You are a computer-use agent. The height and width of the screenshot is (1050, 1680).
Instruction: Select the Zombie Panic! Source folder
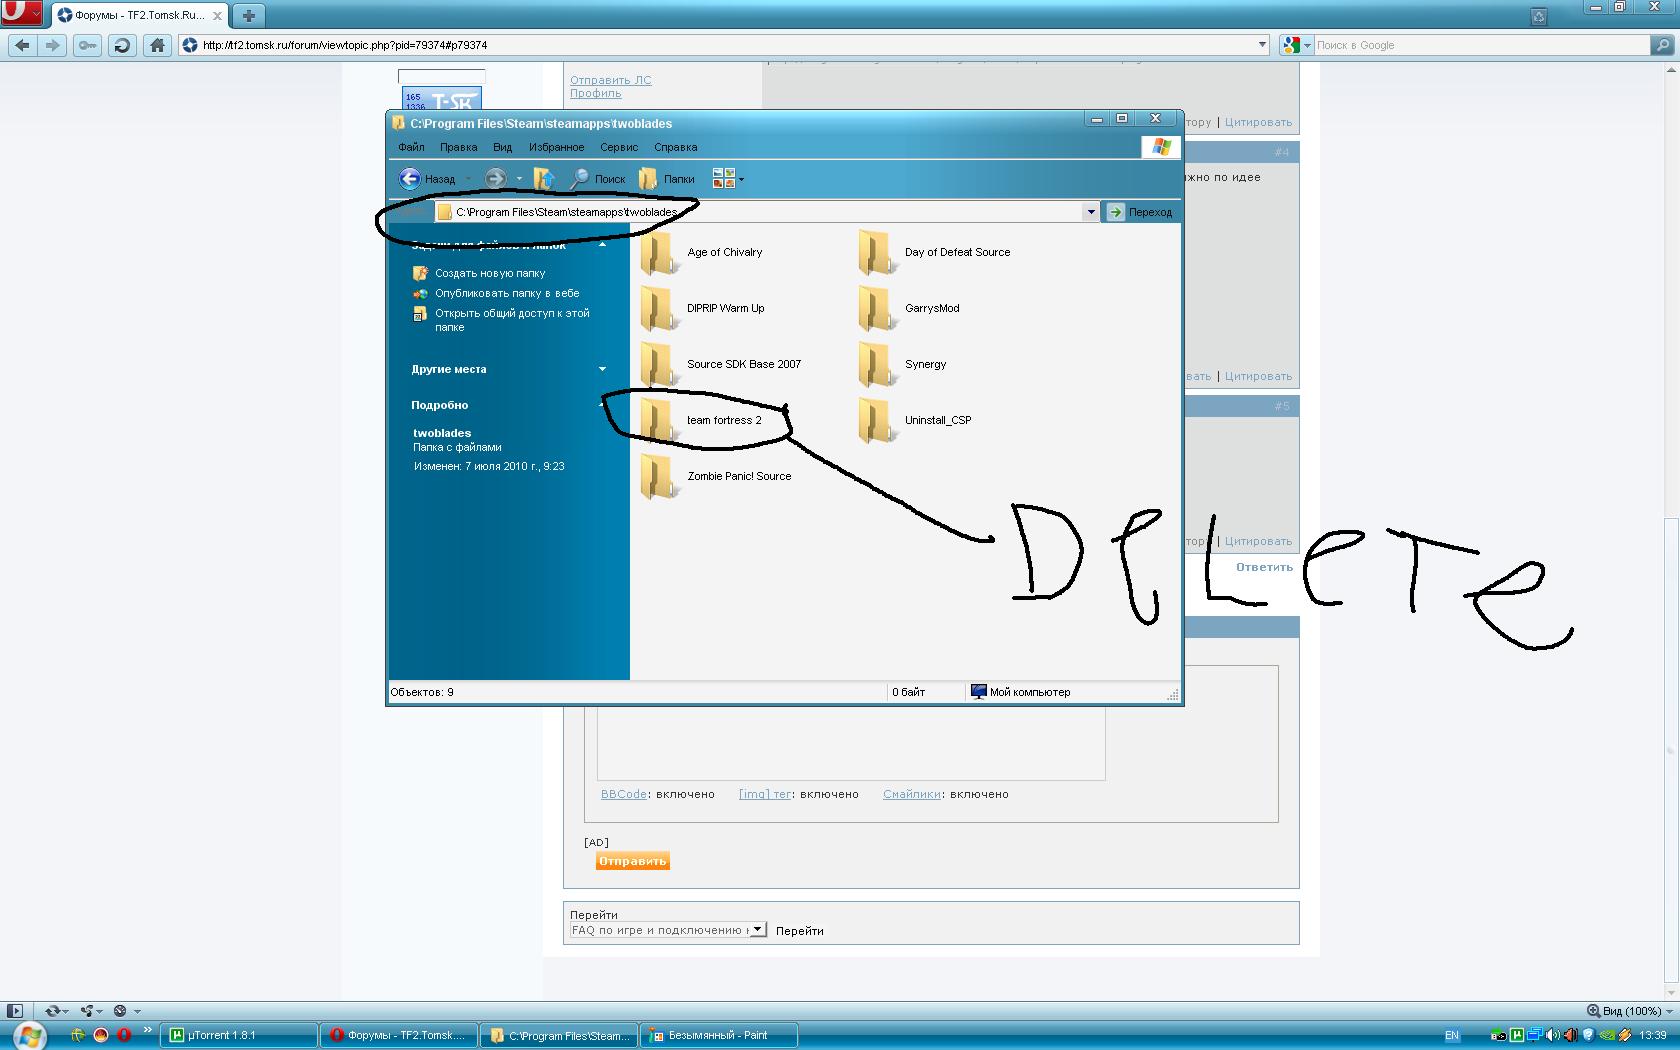715,476
